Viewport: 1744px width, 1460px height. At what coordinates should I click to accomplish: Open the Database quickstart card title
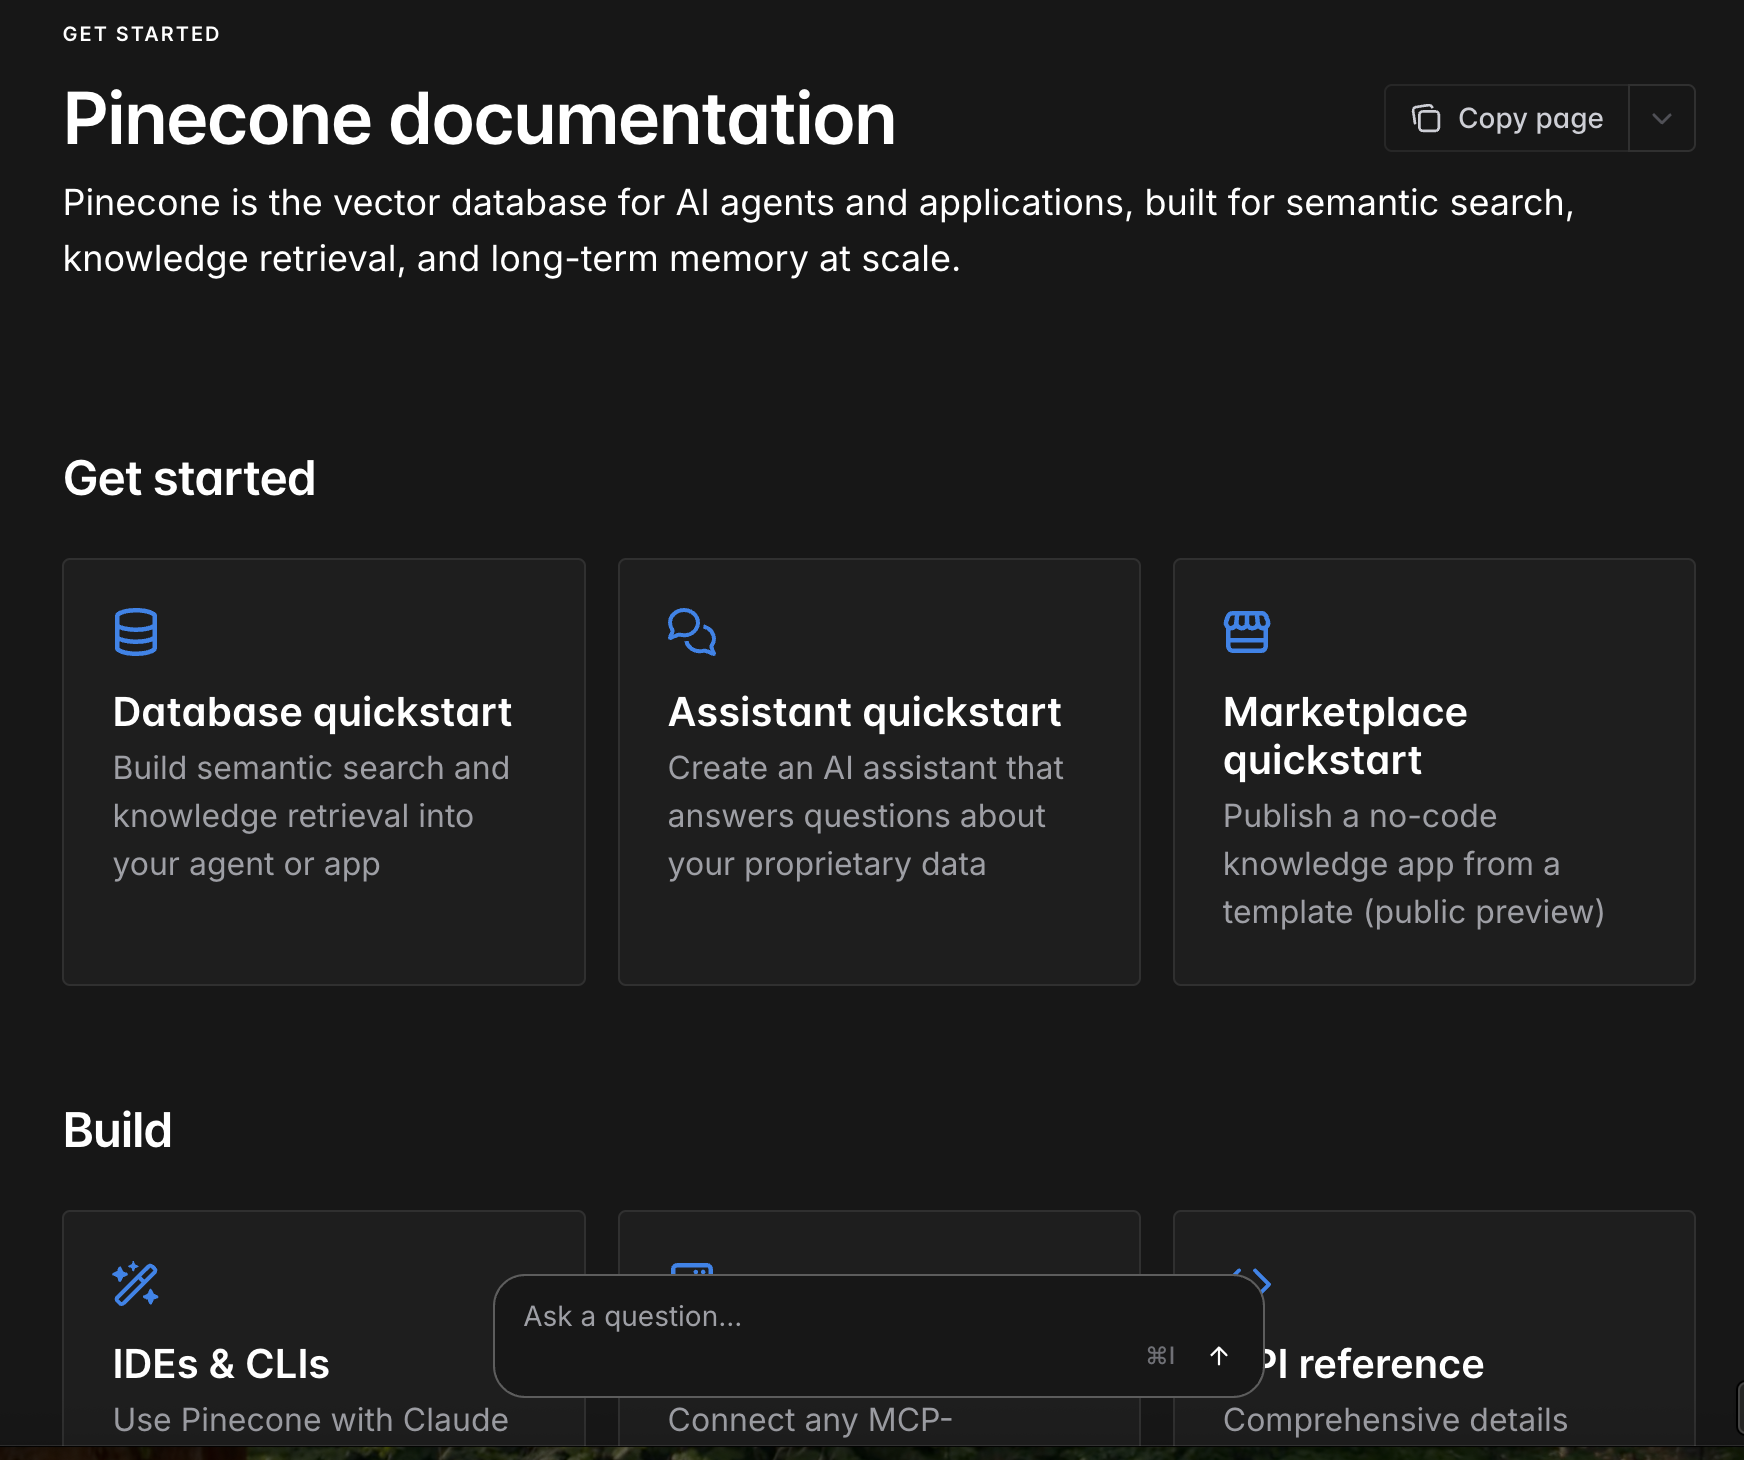click(x=312, y=712)
